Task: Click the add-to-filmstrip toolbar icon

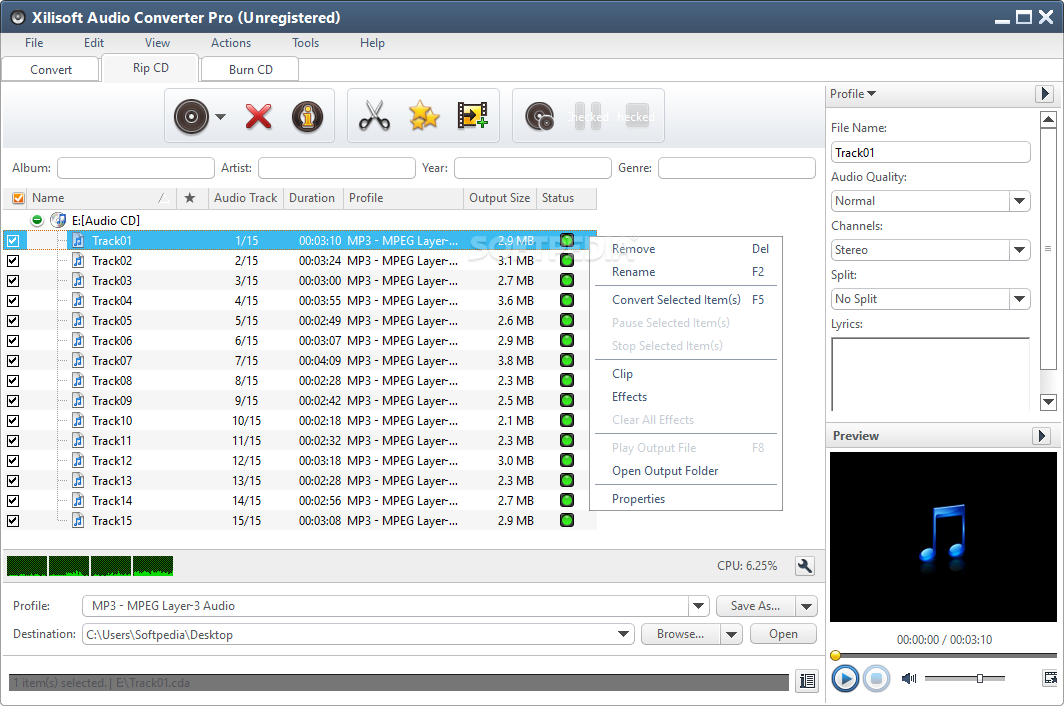Action: pyautogui.click(x=472, y=115)
